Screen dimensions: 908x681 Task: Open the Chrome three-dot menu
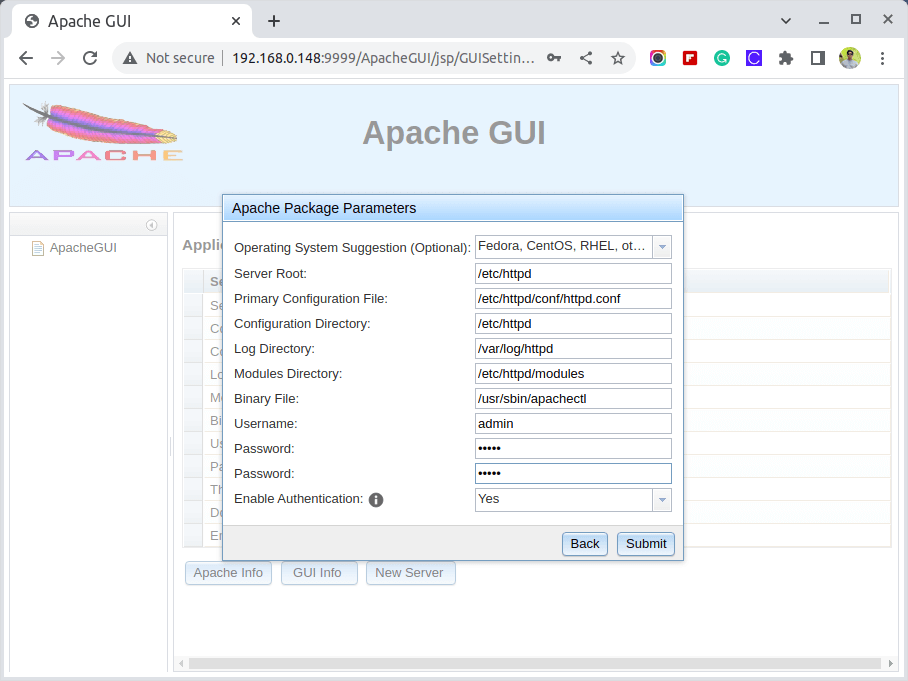[x=882, y=58]
